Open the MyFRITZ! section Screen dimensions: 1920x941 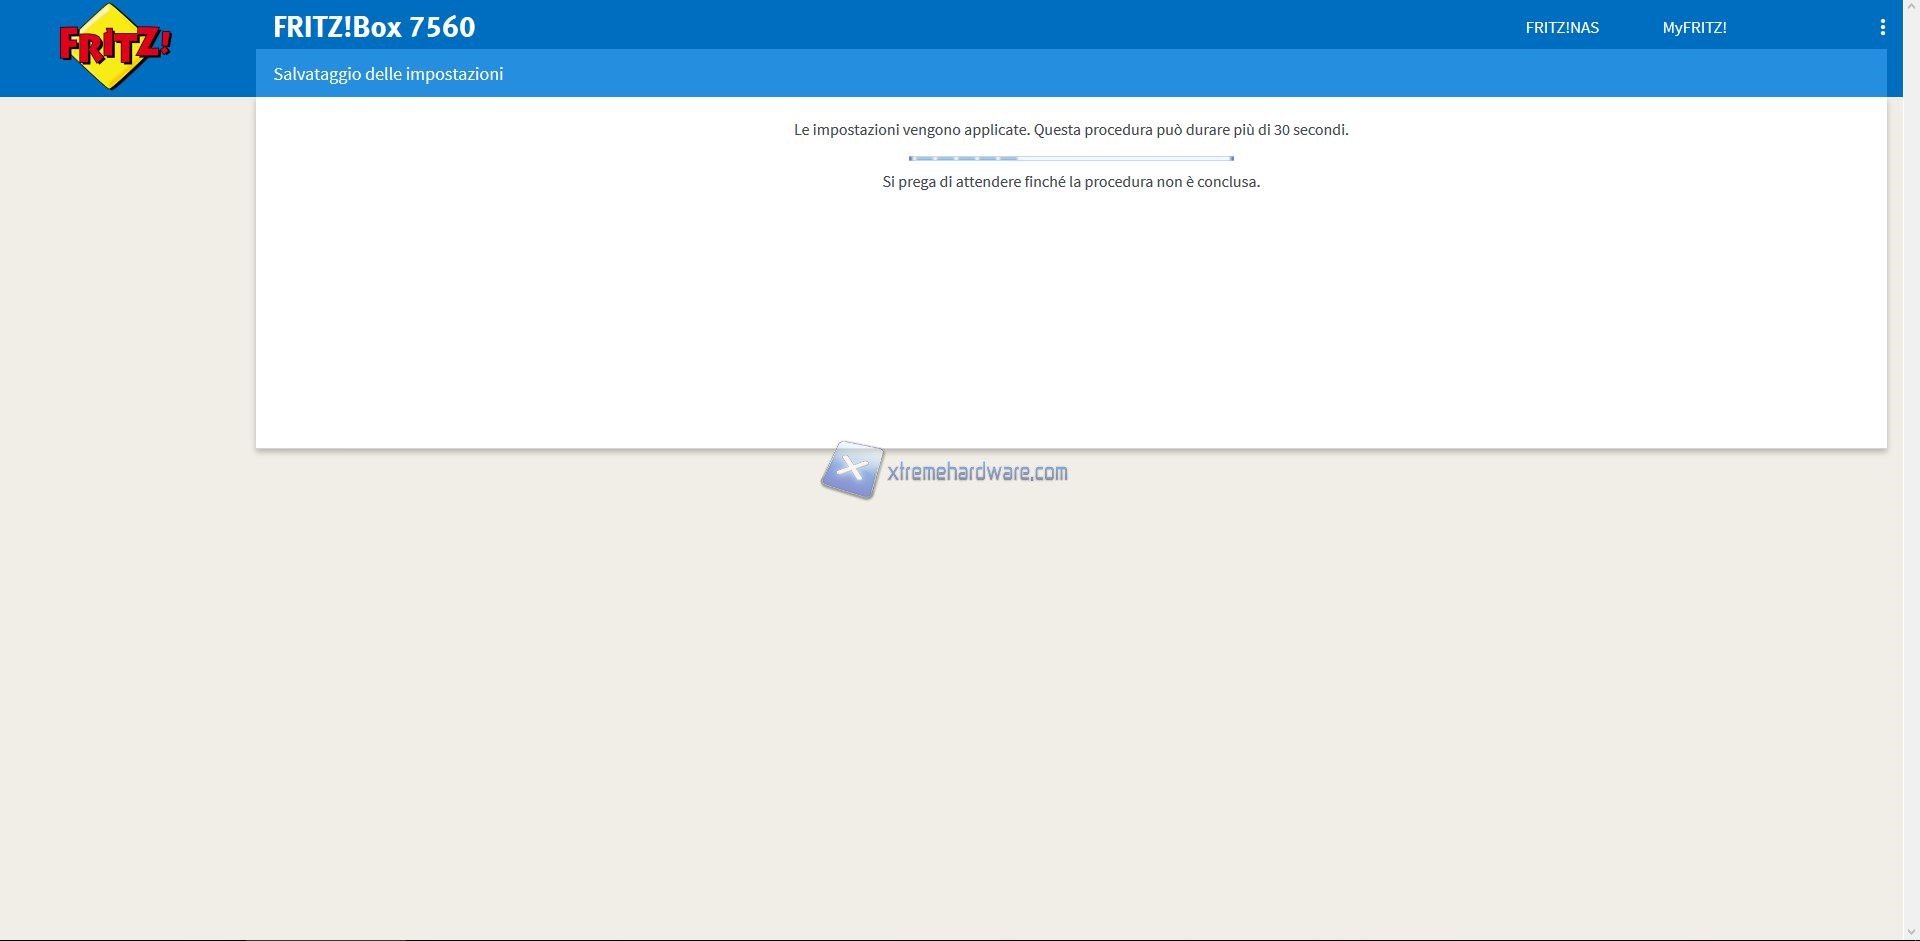[x=1694, y=28]
